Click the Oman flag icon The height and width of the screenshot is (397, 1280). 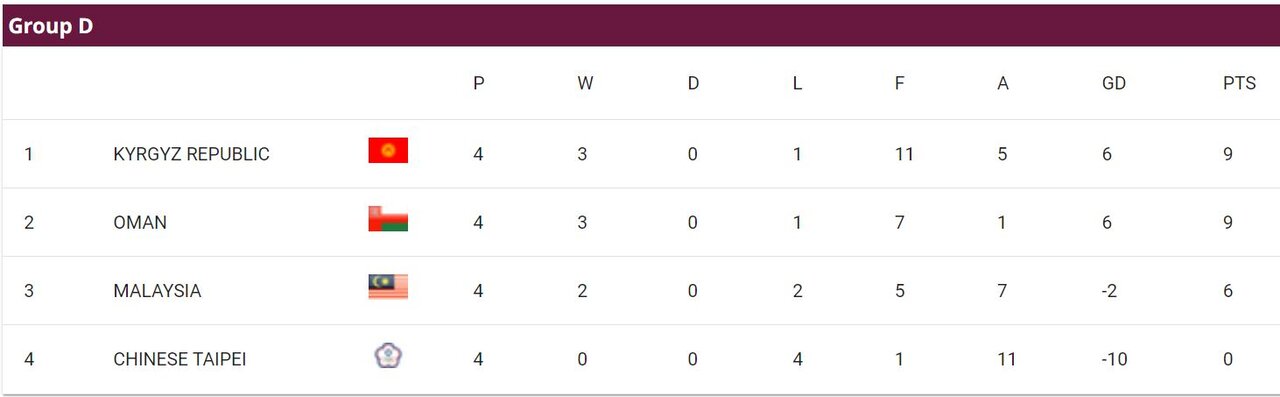click(x=388, y=219)
